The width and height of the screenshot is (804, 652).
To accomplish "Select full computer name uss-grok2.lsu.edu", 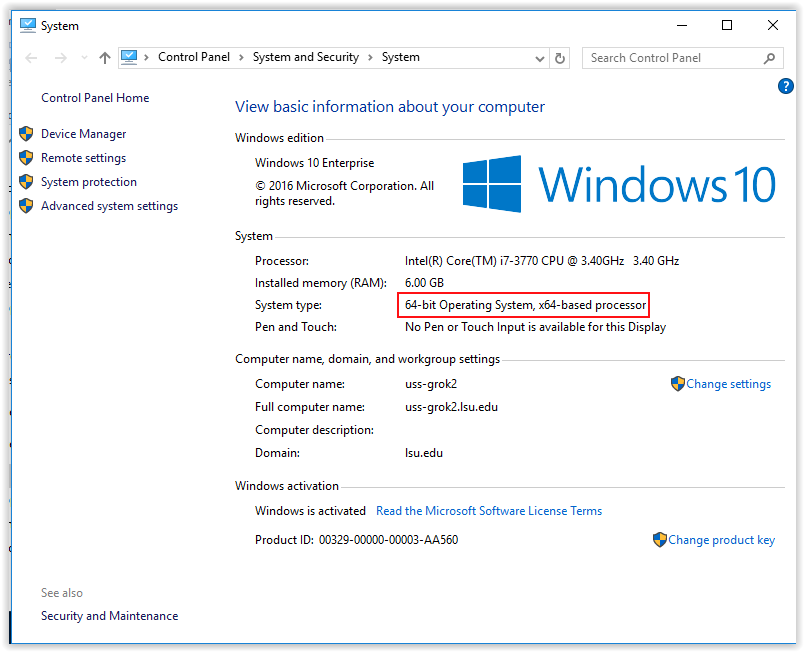I will coord(451,407).
